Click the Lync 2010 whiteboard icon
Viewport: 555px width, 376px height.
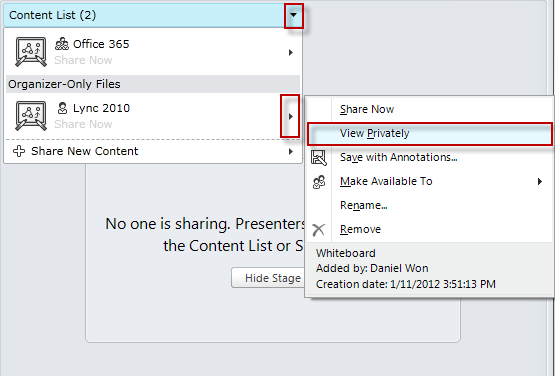click(x=31, y=115)
